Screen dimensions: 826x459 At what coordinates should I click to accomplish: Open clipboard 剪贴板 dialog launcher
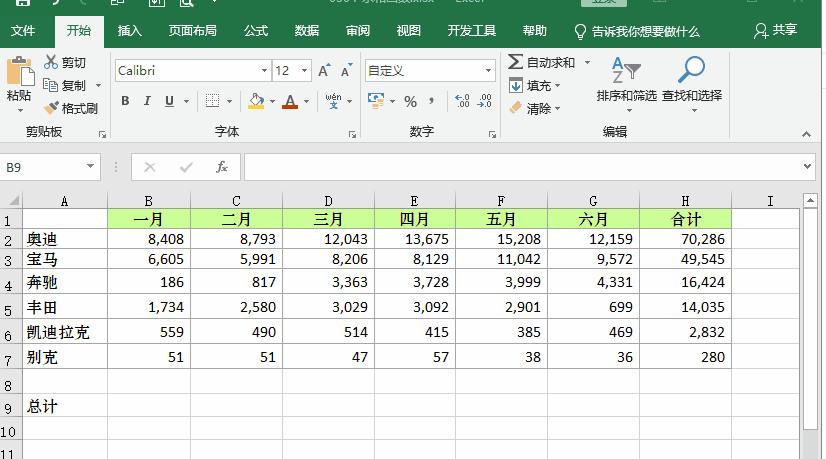(102, 135)
